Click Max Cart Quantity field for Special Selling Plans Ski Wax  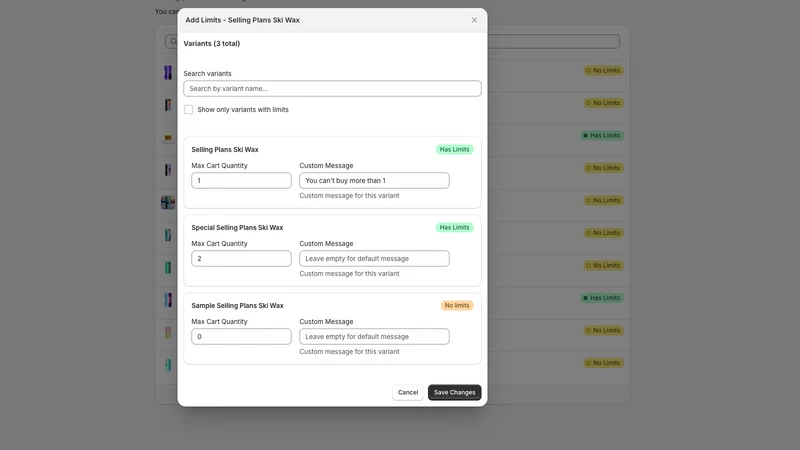coord(241,259)
